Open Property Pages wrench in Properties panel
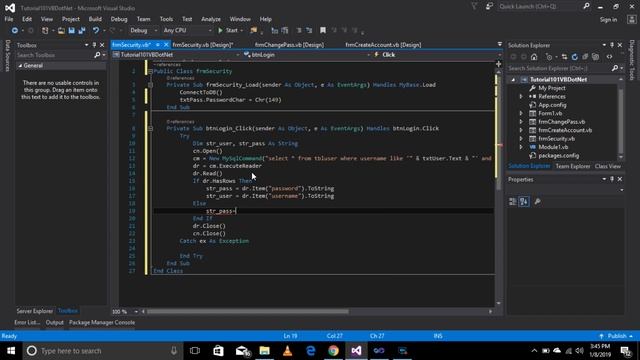This screenshot has width=640, height=360. [x=538, y=201]
